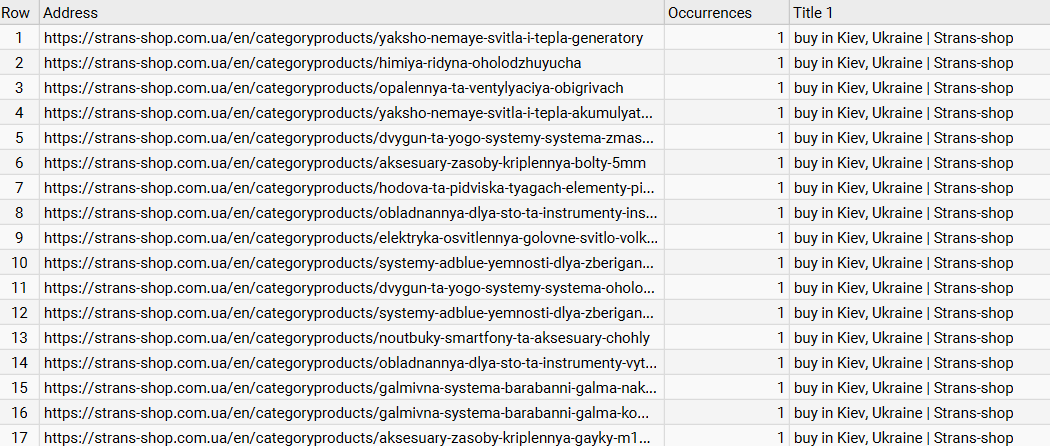
Task: Select the hodova-ta-pidviska-tyagach address
Action: [x=349, y=188]
